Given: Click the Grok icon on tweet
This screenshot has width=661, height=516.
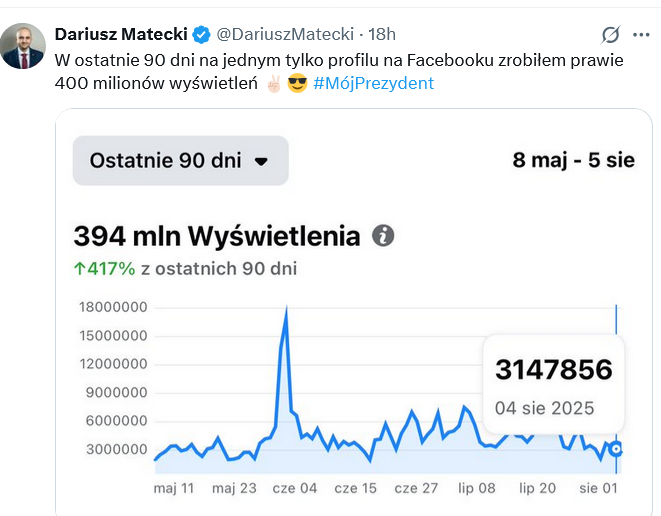Looking at the screenshot, I should pyautogui.click(x=610, y=36).
